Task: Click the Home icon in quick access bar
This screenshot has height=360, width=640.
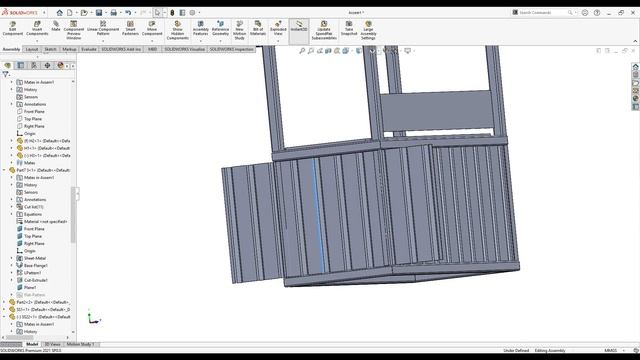Action: pyautogui.click(x=60, y=13)
